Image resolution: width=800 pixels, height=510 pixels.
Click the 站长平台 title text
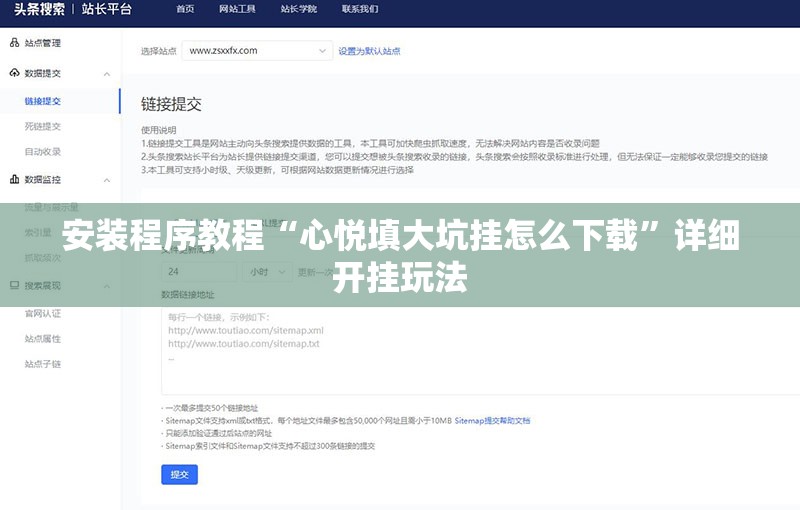107,9
